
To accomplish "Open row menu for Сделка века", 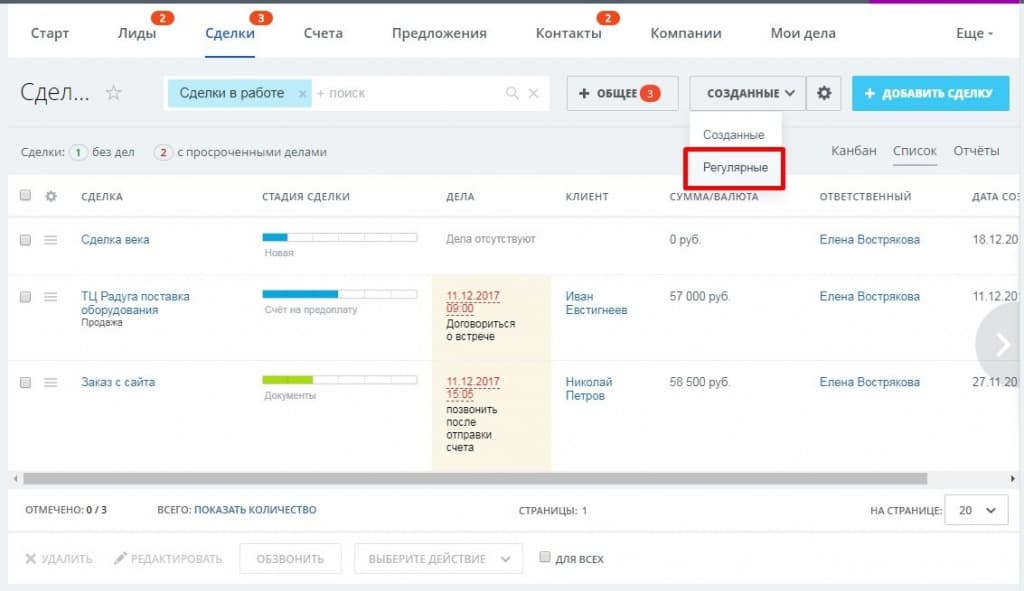I will pyautogui.click(x=51, y=240).
